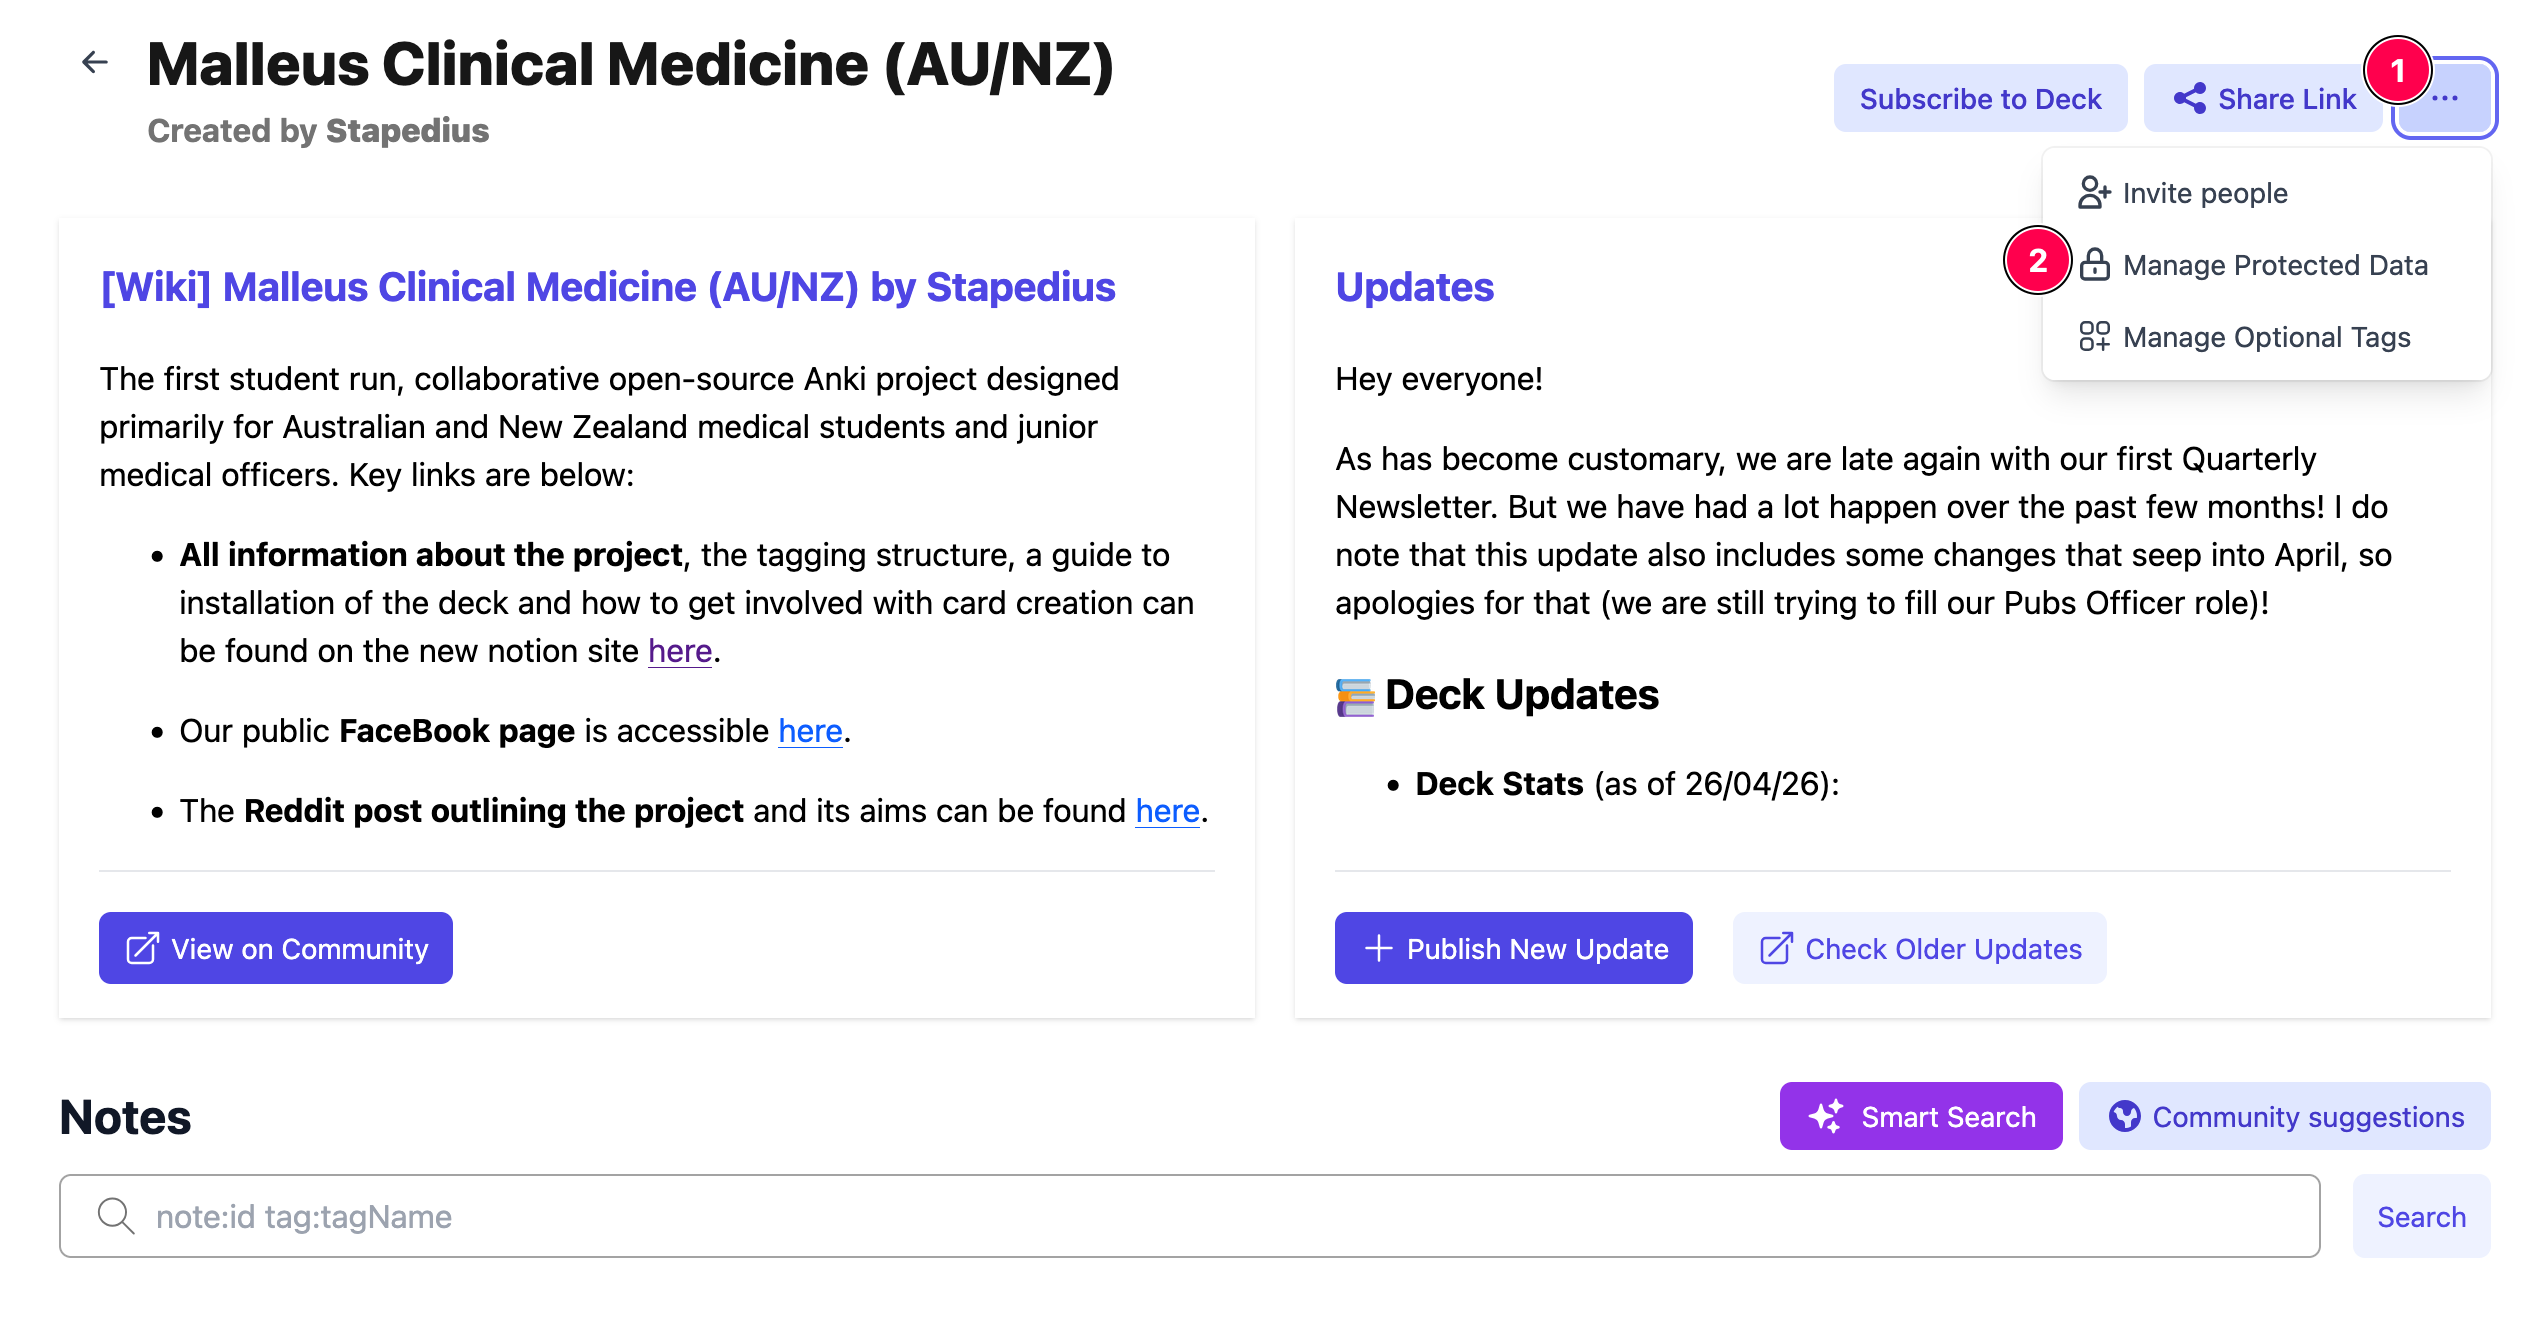Choose Manage Optional Tags from menu
The height and width of the screenshot is (1318, 2544).
pos(2265,337)
